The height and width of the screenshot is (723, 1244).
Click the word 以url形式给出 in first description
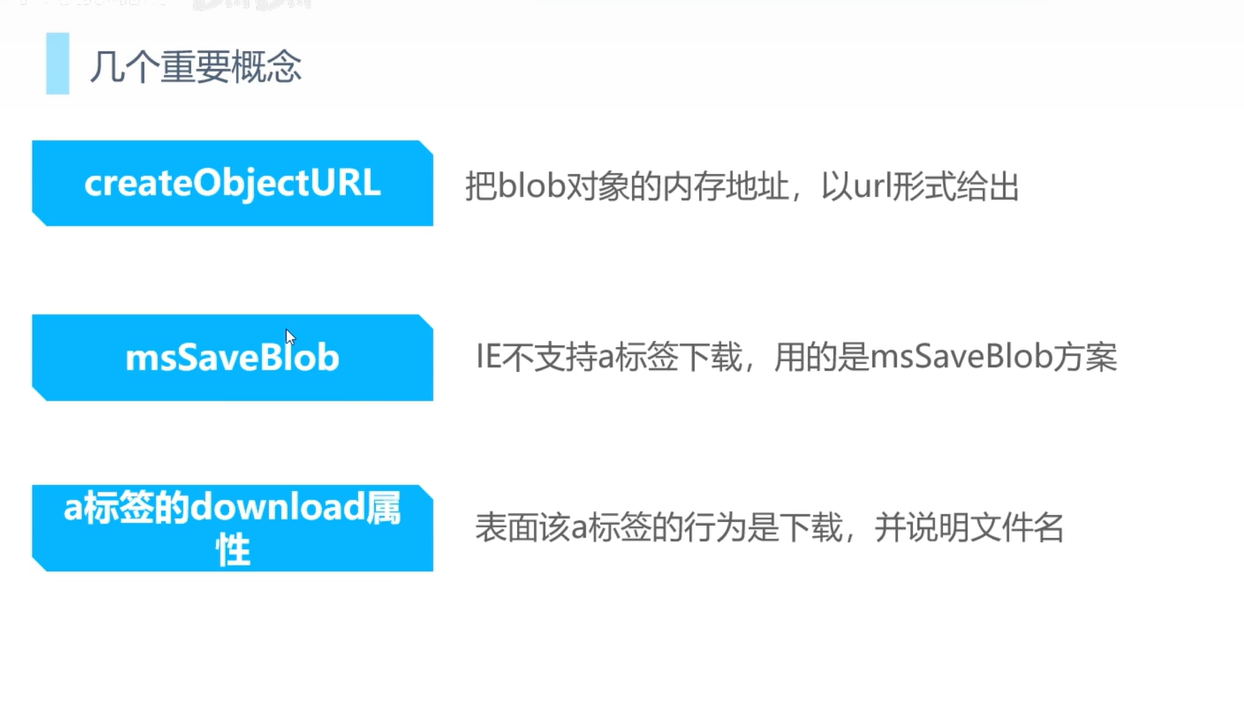click(920, 186)
